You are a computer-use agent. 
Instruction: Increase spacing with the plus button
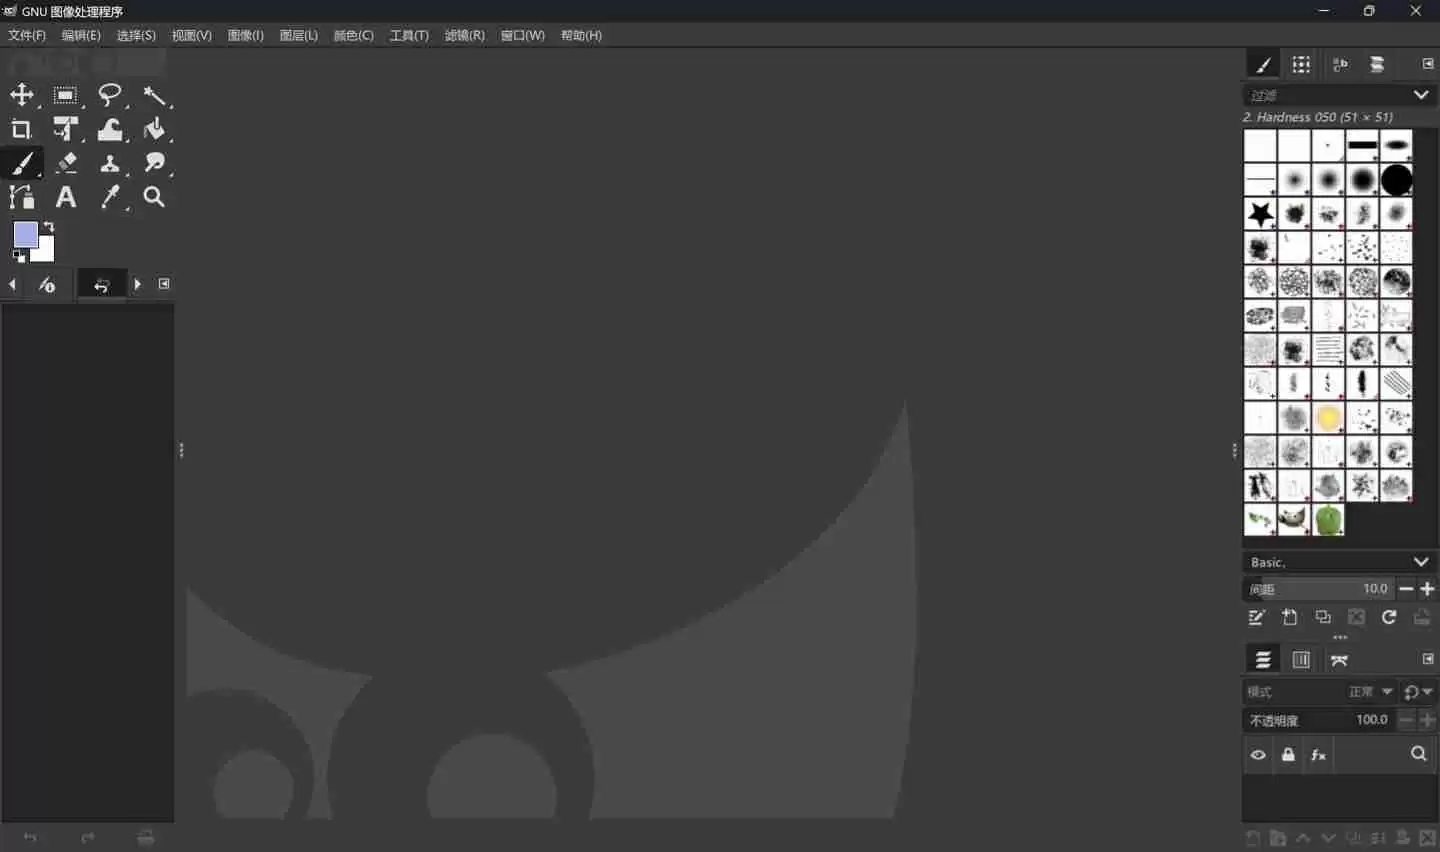click(x=1428, y=589)
